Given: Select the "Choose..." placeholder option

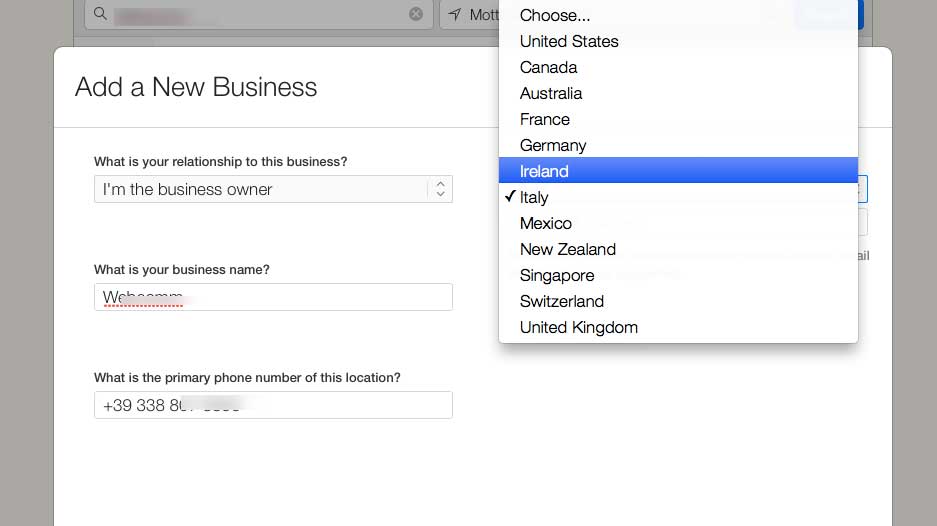Looking at the screenshot, I should (555, 15).
